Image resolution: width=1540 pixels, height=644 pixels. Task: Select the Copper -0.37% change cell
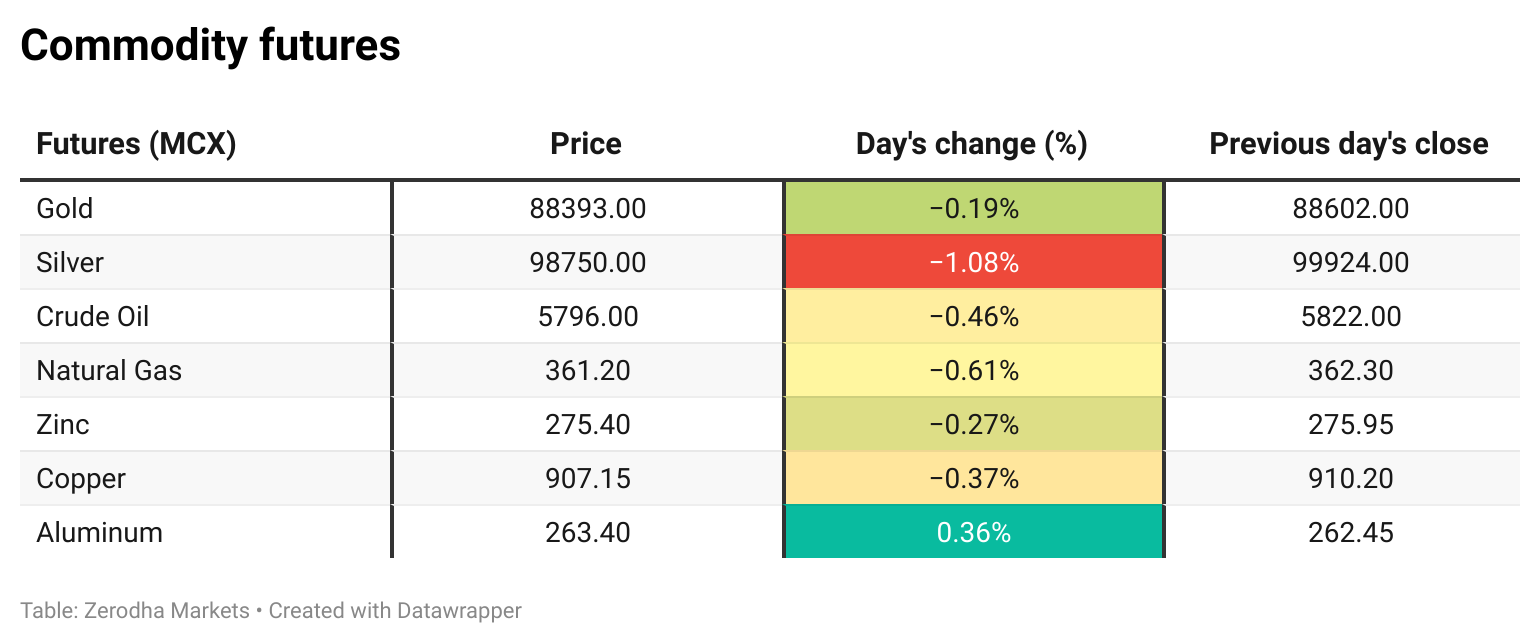click(973, 479)
